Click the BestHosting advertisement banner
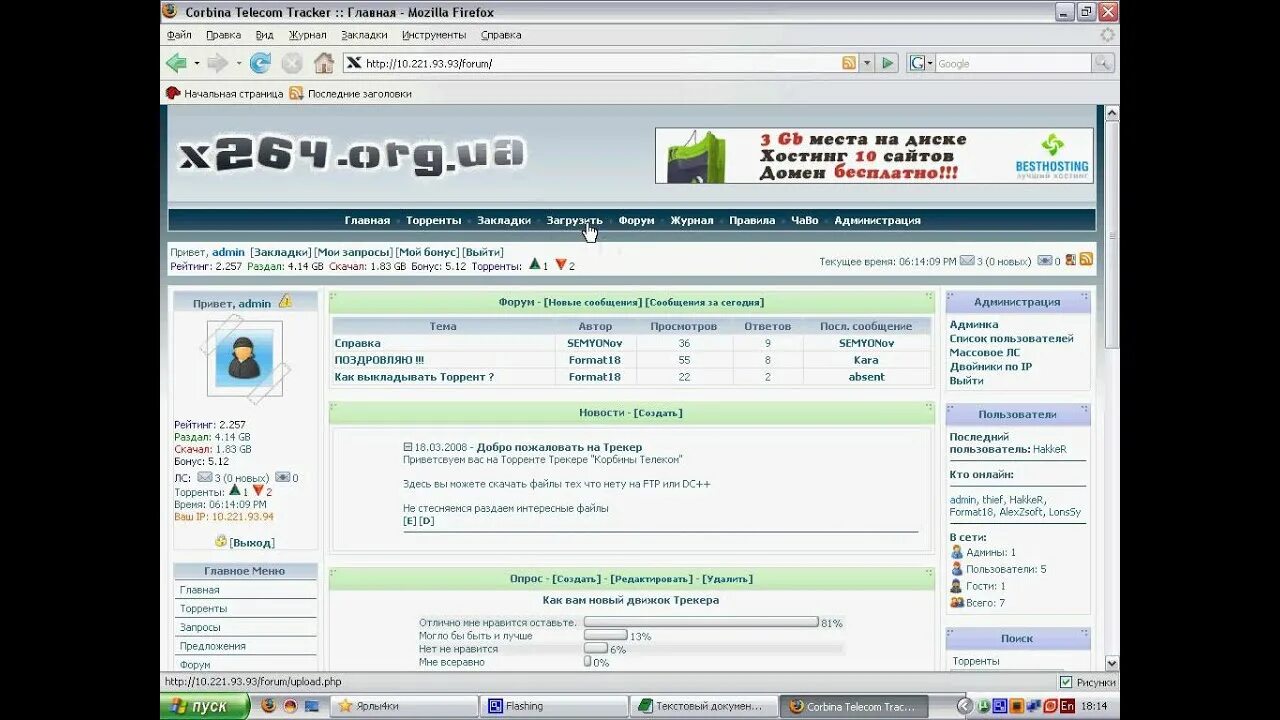This screenshot has width=1280, height=720. pos(874,155)
